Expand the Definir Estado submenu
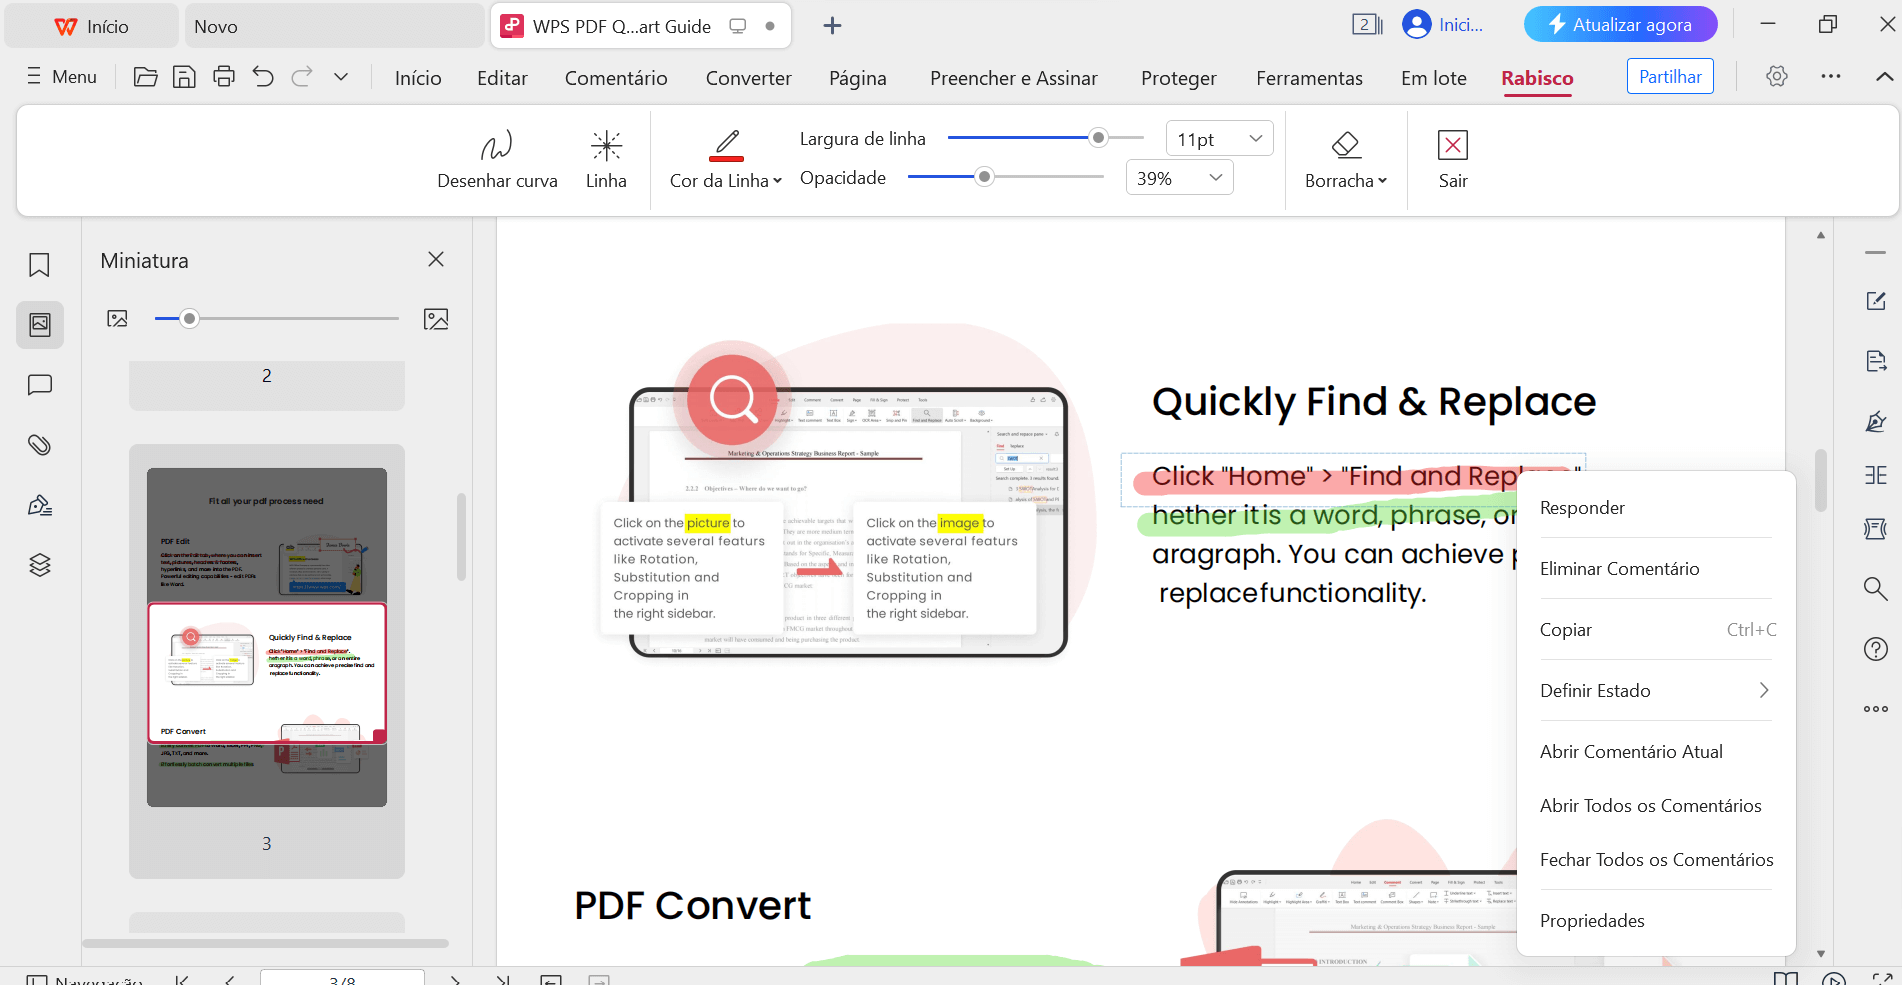 pyautogui.click(x=1655, y=690)
